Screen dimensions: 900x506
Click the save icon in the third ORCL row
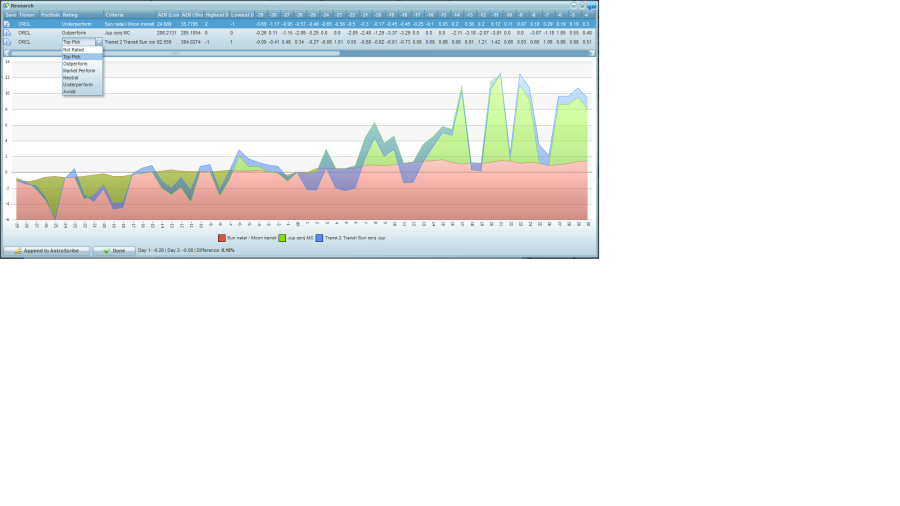tap(8, 42)
